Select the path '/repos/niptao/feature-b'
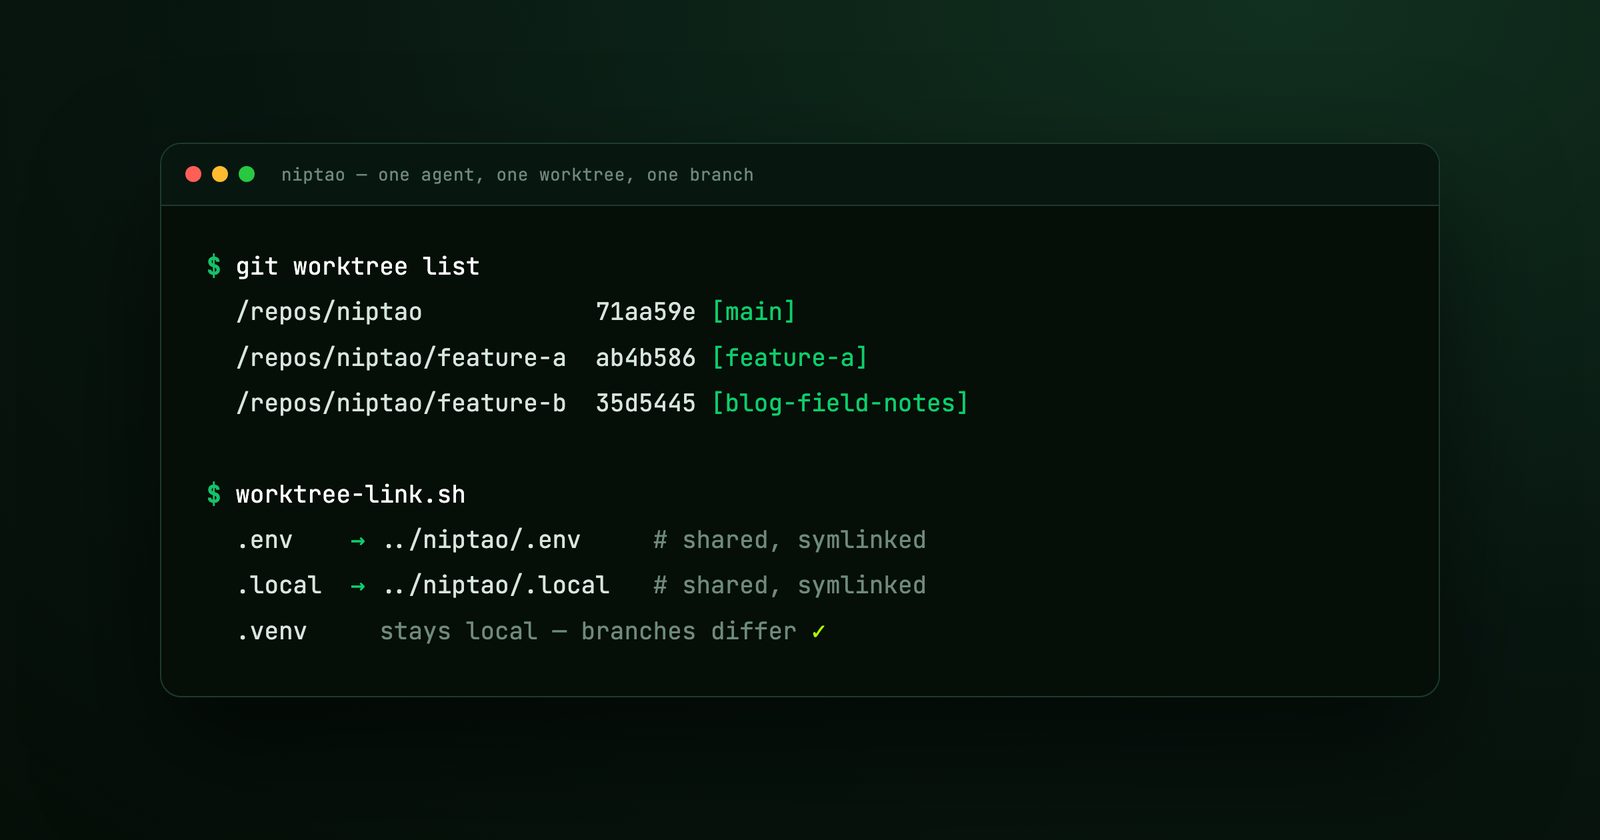Image resolution: width=1600 pixels, height=840 pixels. point(401,403)
